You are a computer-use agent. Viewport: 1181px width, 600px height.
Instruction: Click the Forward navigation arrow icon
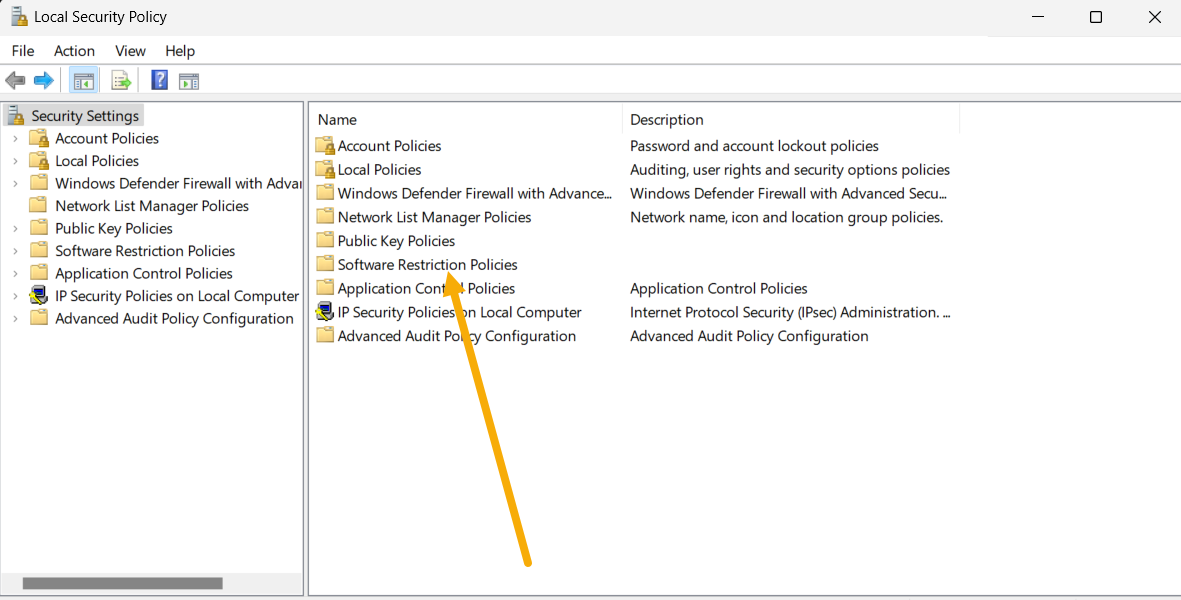click(x=44, y=80)
